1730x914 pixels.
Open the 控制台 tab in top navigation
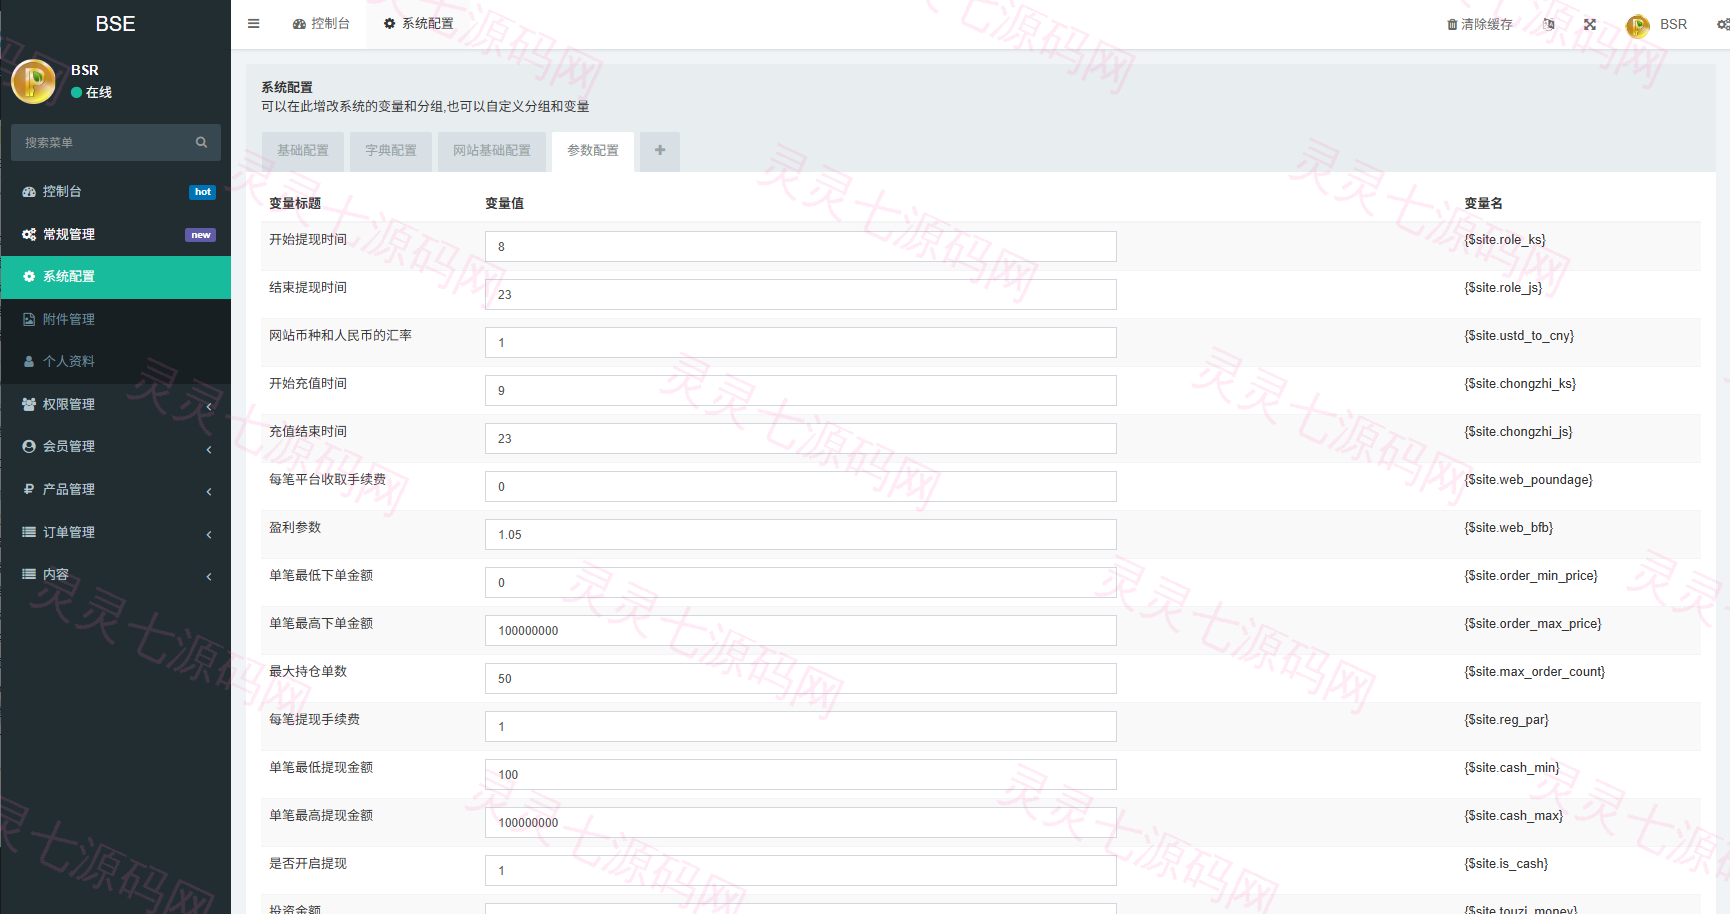321,24
